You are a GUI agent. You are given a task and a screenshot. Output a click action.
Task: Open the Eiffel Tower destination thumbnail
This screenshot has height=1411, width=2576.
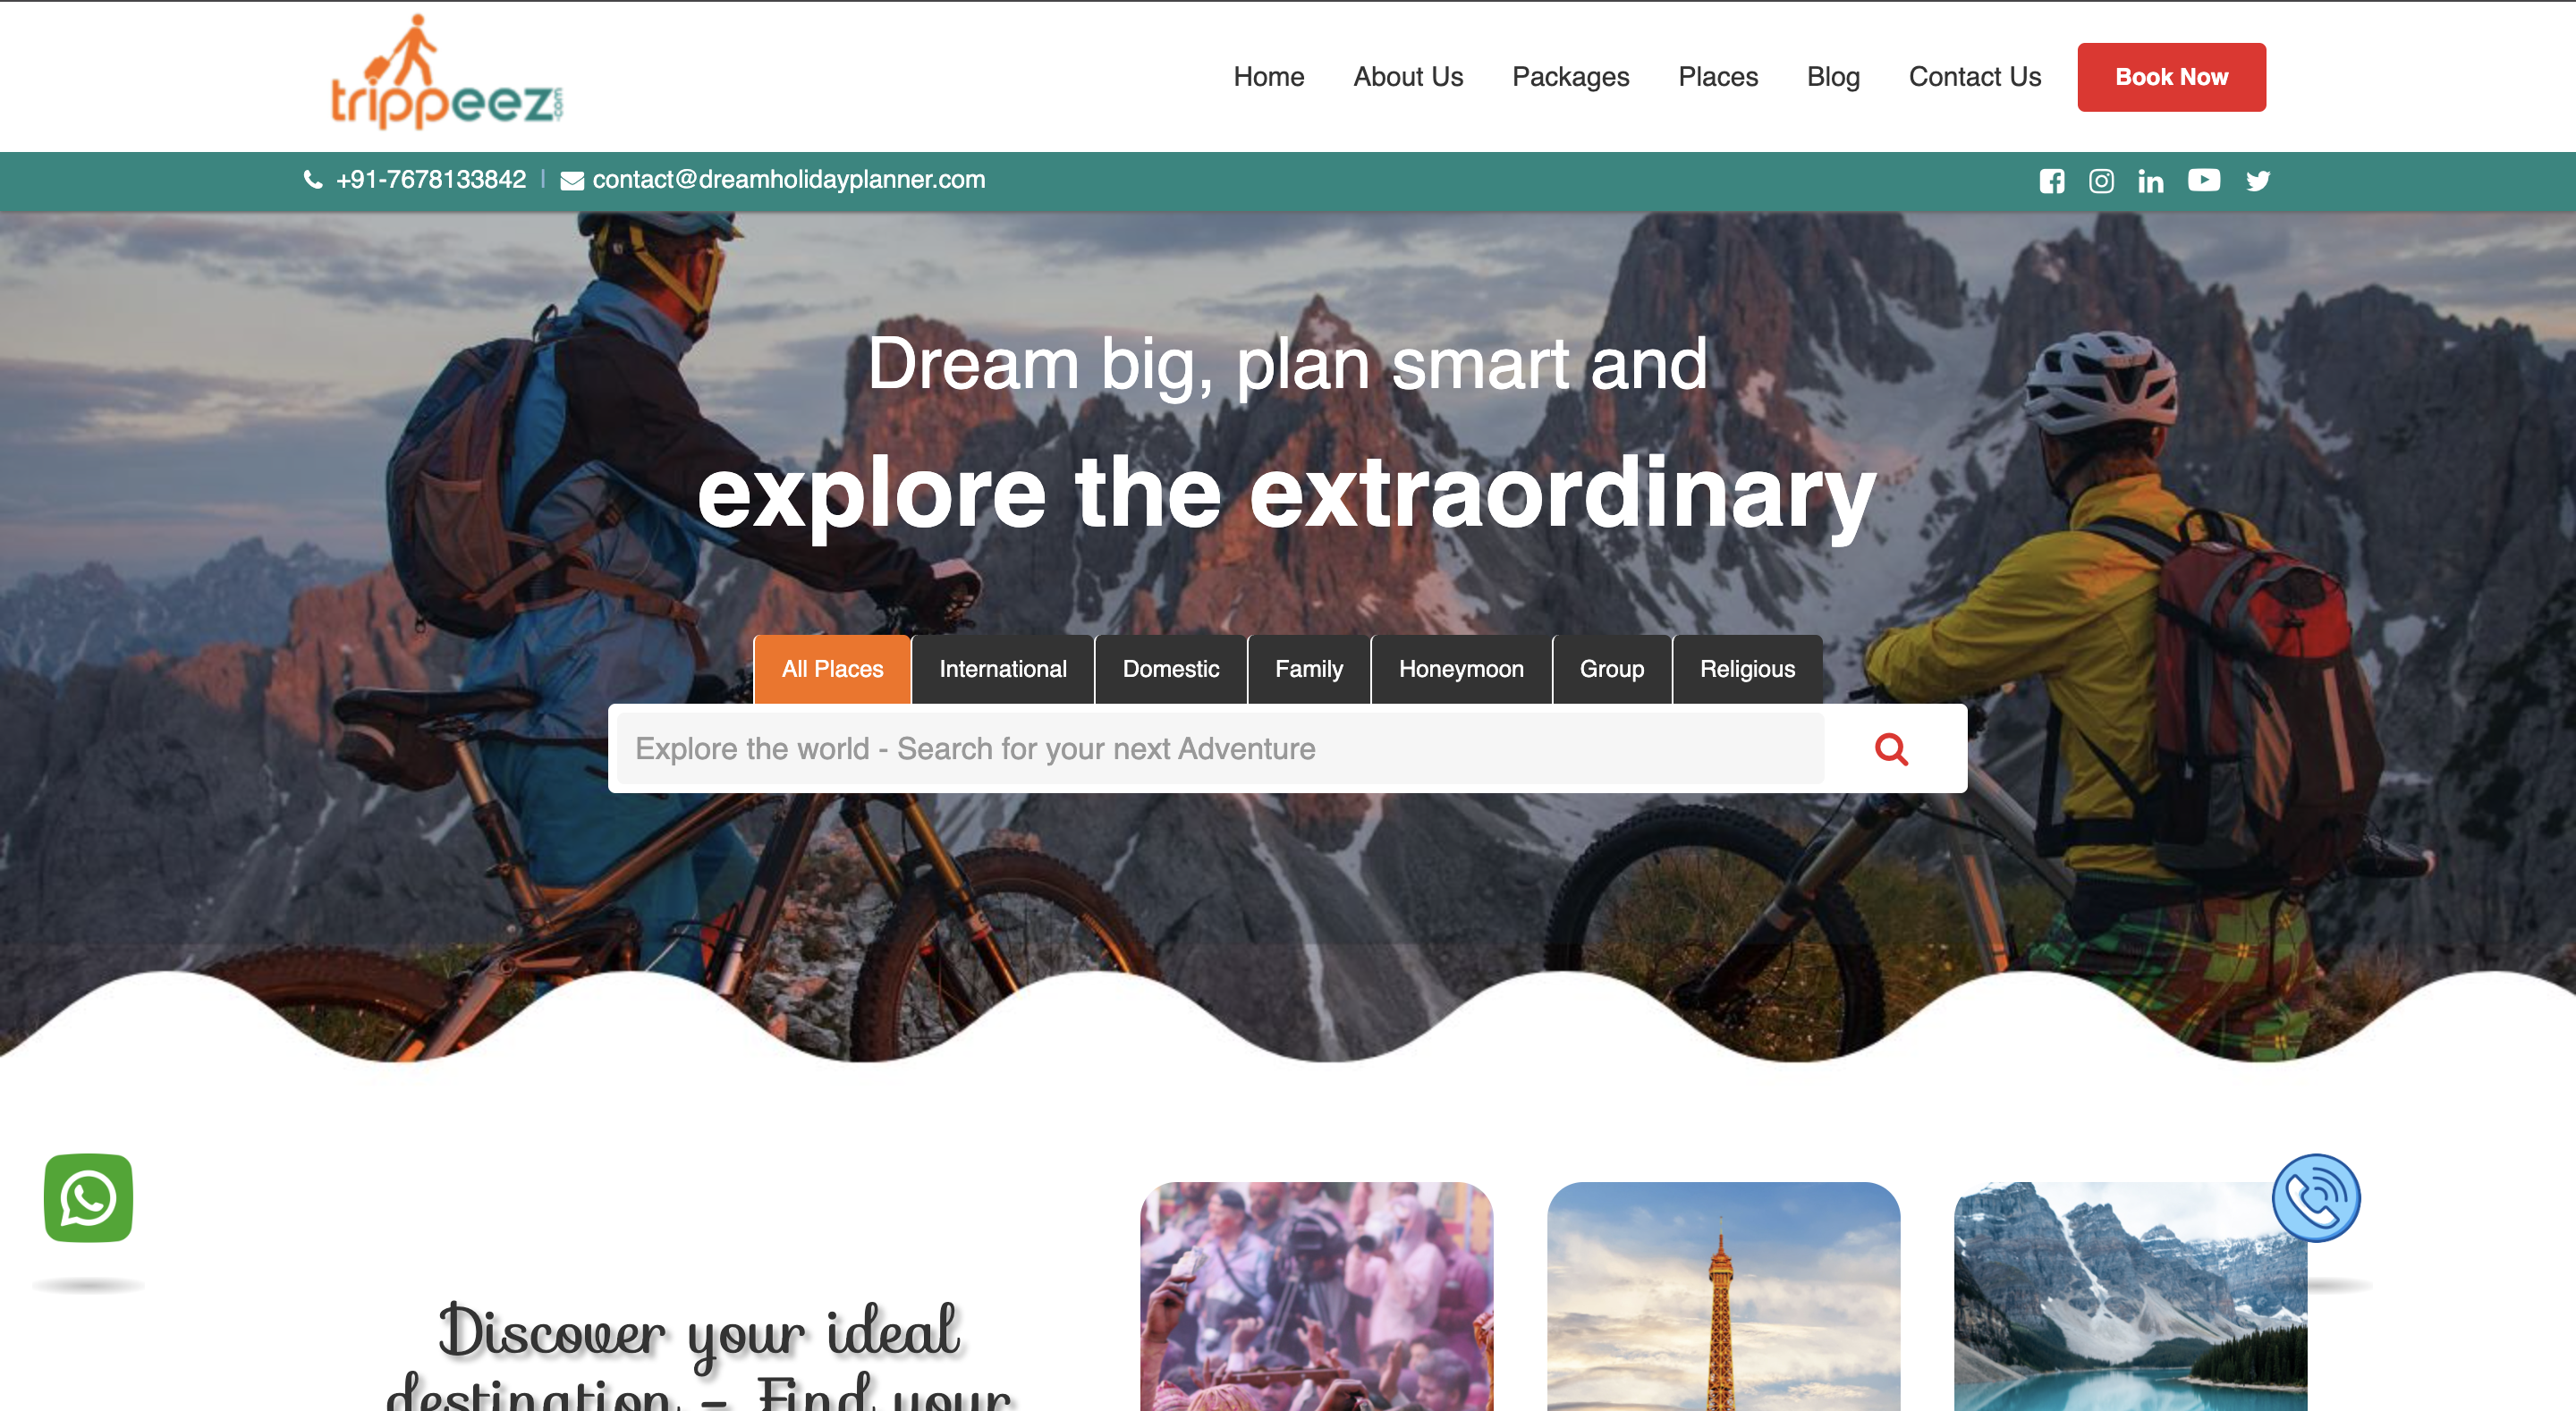click(1723, 1296)
